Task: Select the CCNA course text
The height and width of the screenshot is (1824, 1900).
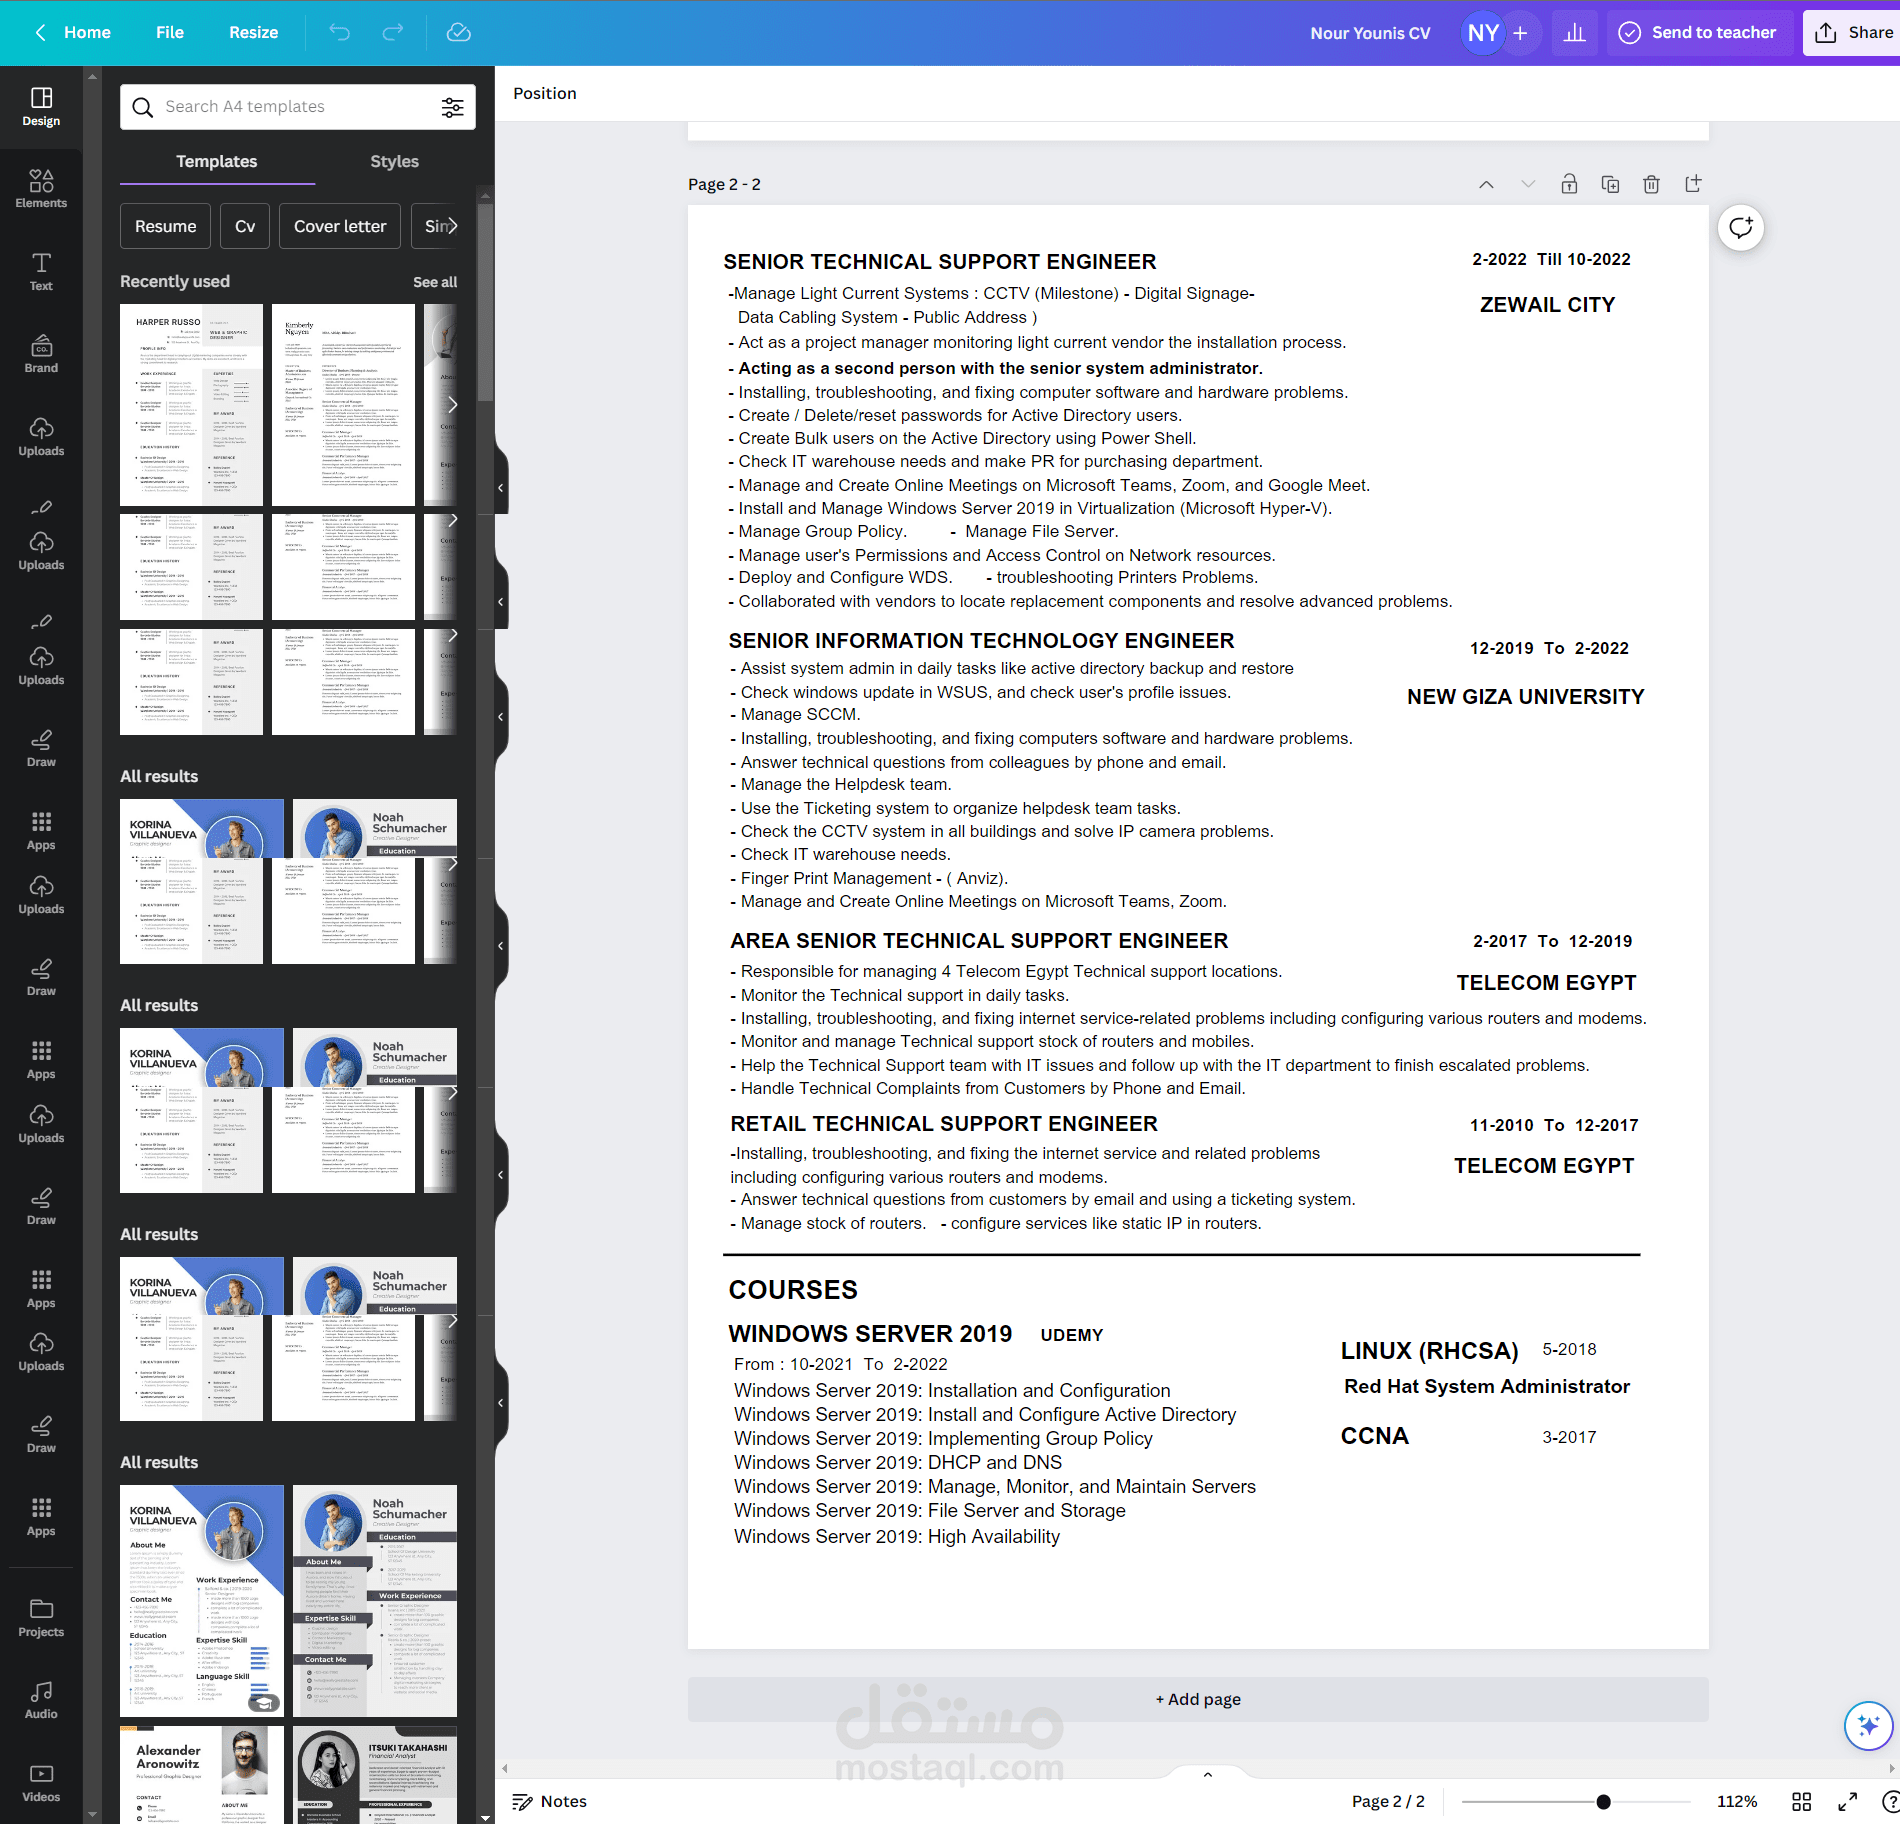Action: click(1374, 1436)
